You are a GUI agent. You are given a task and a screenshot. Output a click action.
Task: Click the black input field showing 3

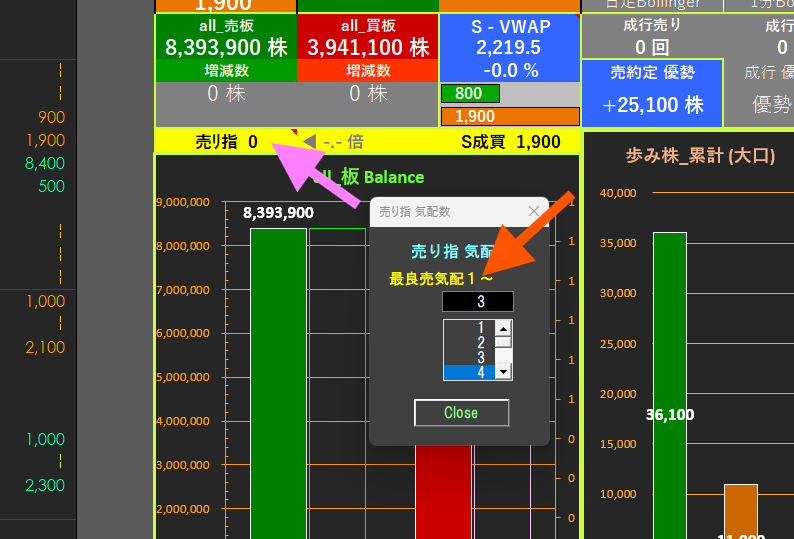[478, 301]
